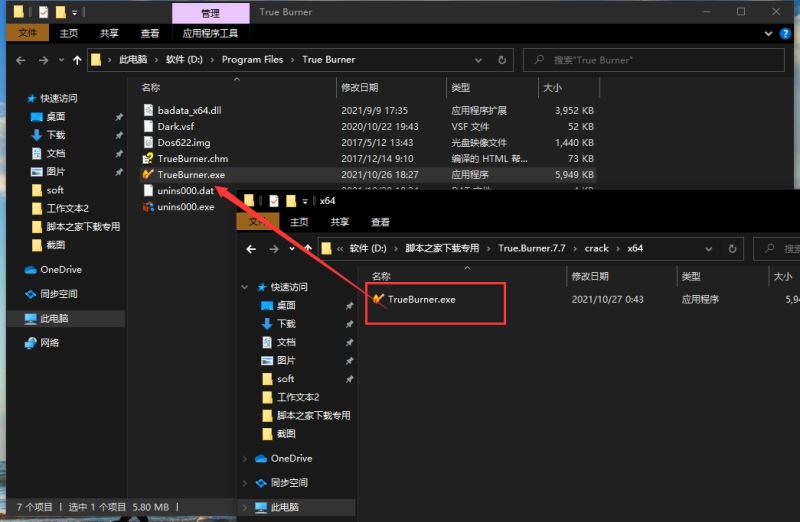The width and height of the screenshot is (800, 522).
Task: Open the 查看 tab in x64 window
Action: 380,222
